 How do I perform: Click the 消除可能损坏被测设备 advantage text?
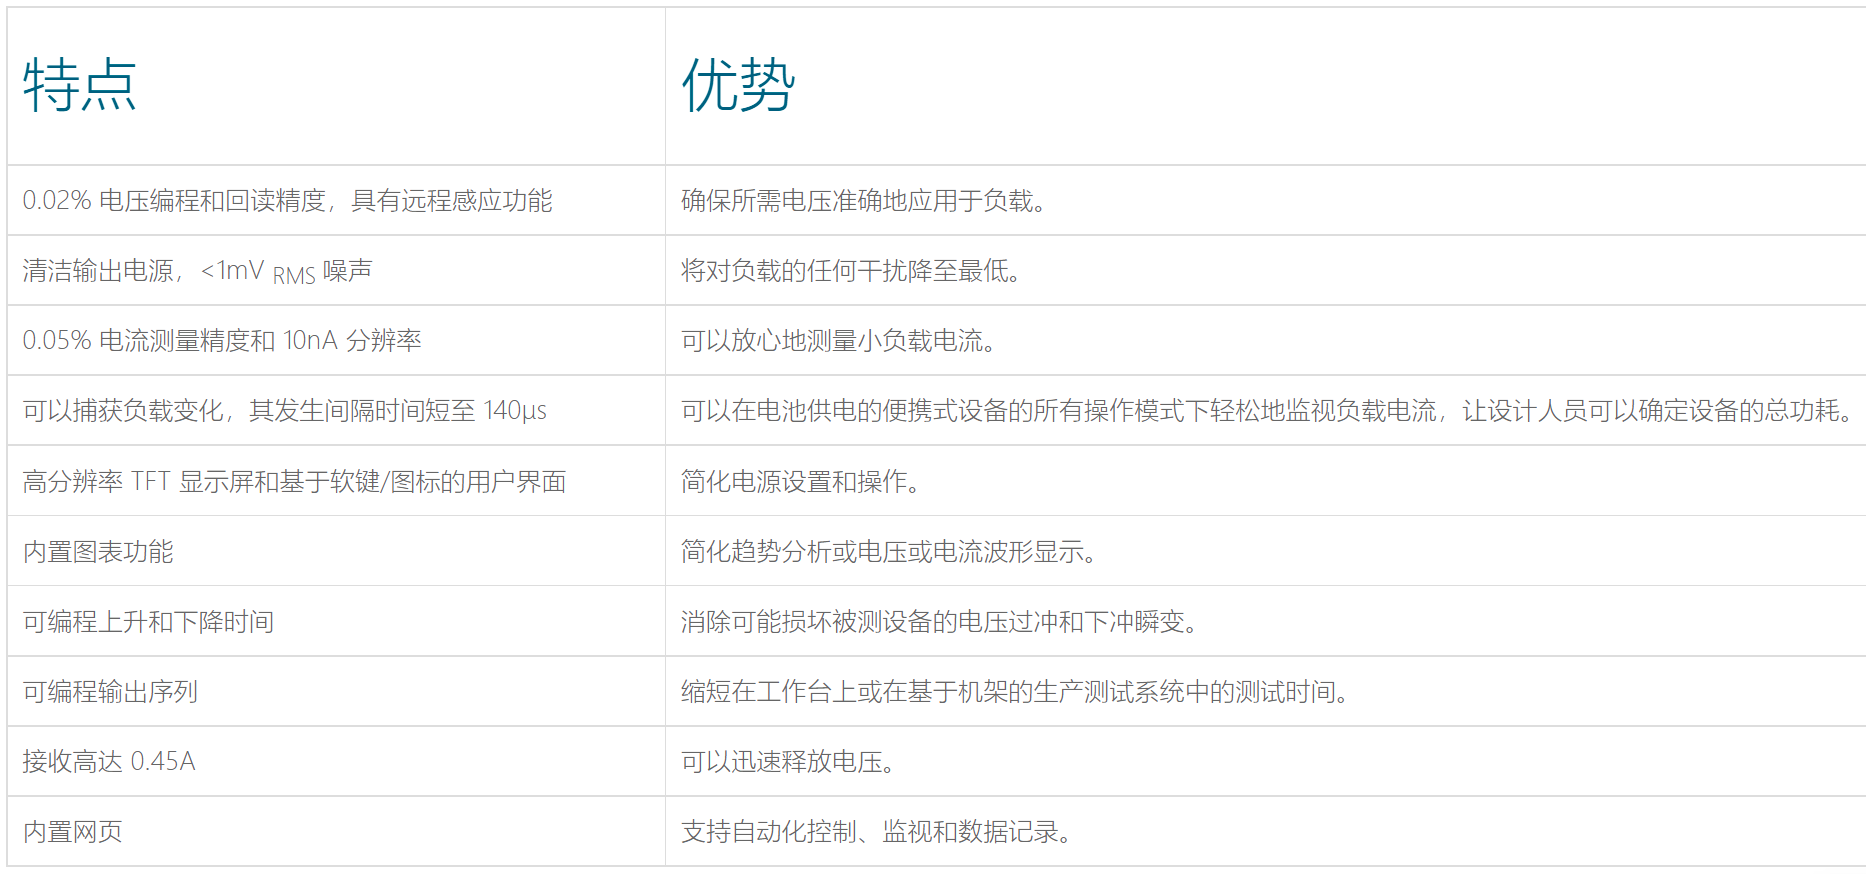pyautogui.click(x=939, y=622)
